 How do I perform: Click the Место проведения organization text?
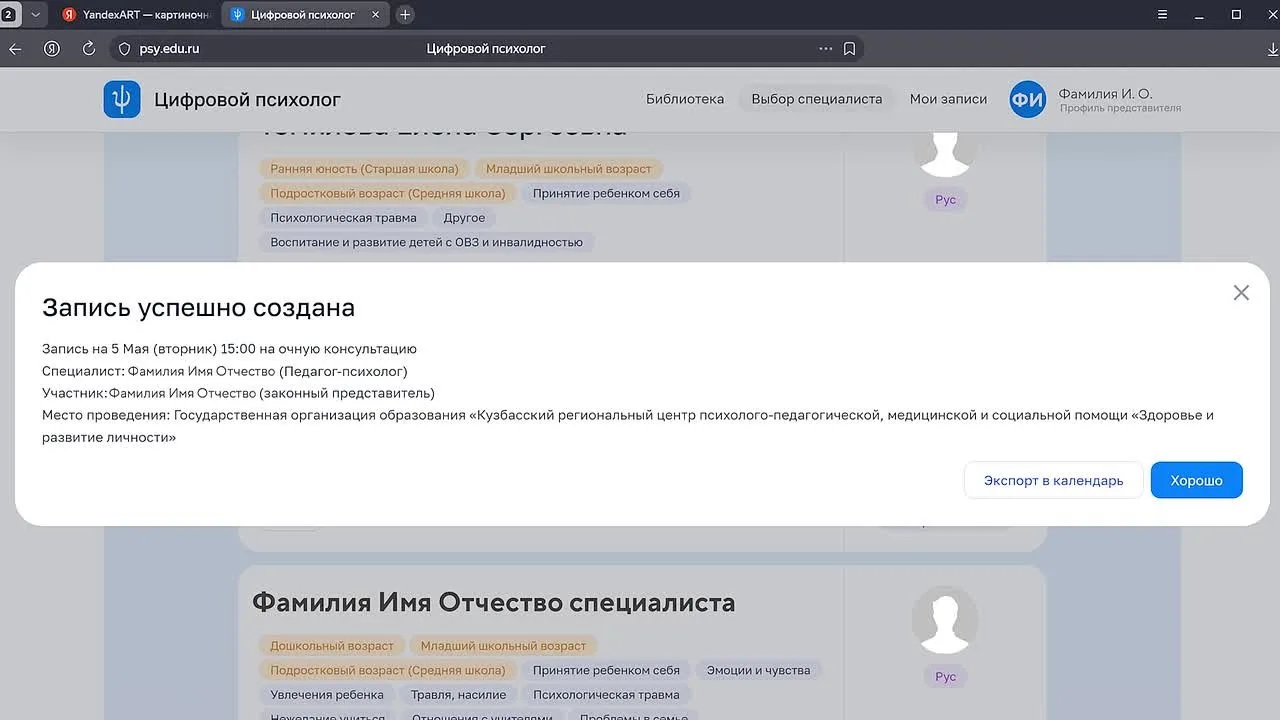point(628,426)
